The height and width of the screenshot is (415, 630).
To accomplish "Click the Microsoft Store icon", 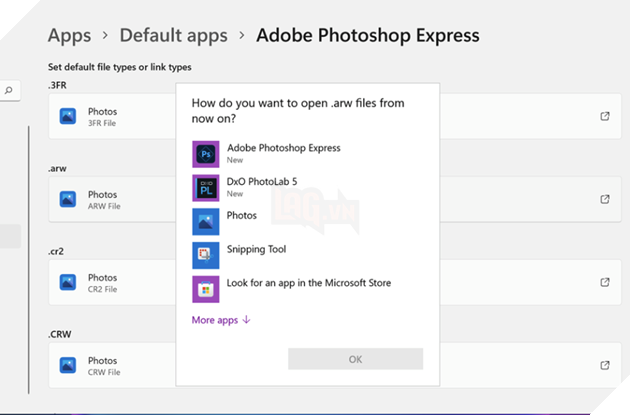I will (x=205, y=289).
